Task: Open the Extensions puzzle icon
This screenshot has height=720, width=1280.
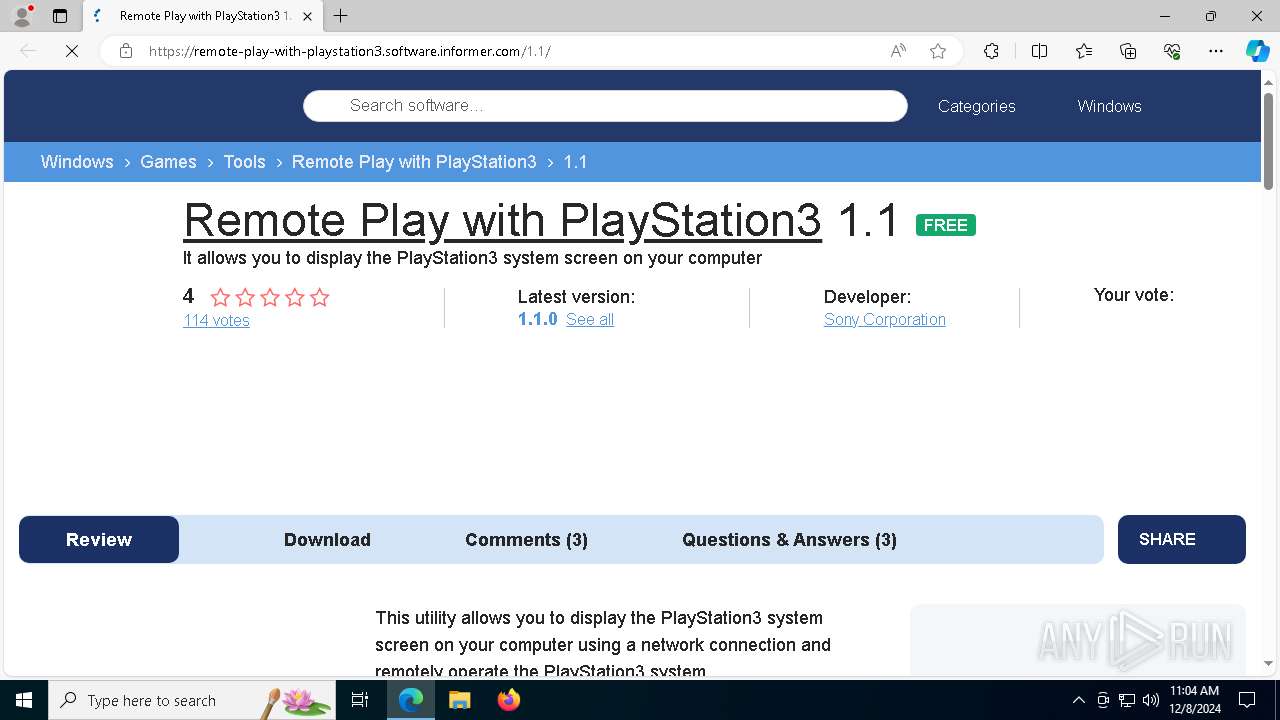Action: pyautogui.click(x=991, y=51)
